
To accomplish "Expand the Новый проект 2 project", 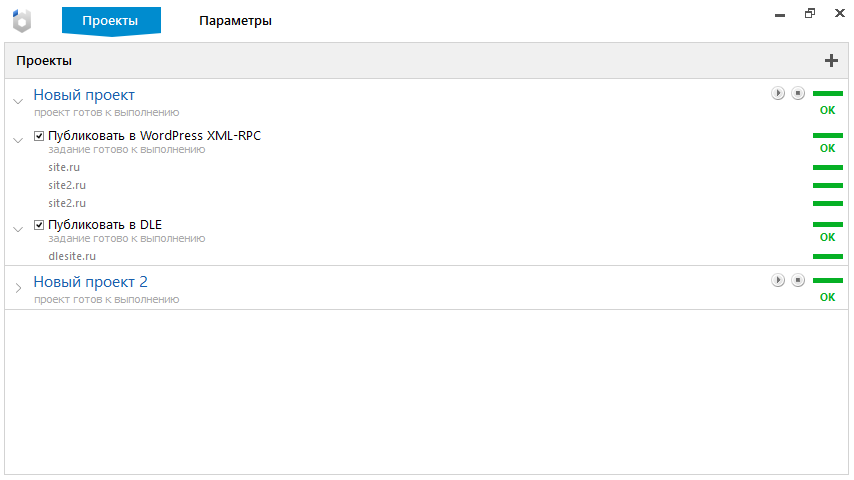I will pos(19,288).
